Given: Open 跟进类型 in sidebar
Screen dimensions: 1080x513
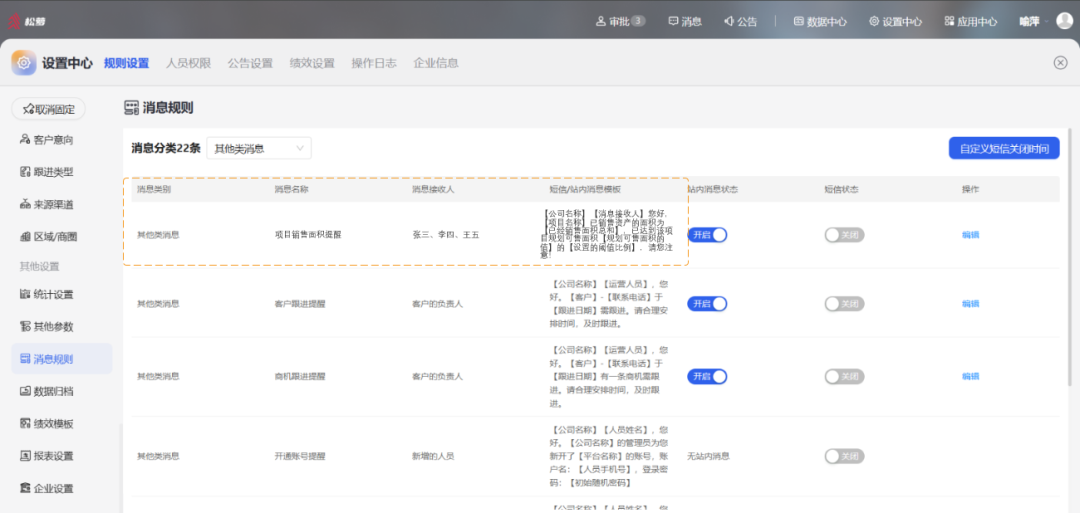Looking at the screenshot, I should [47, 171].
